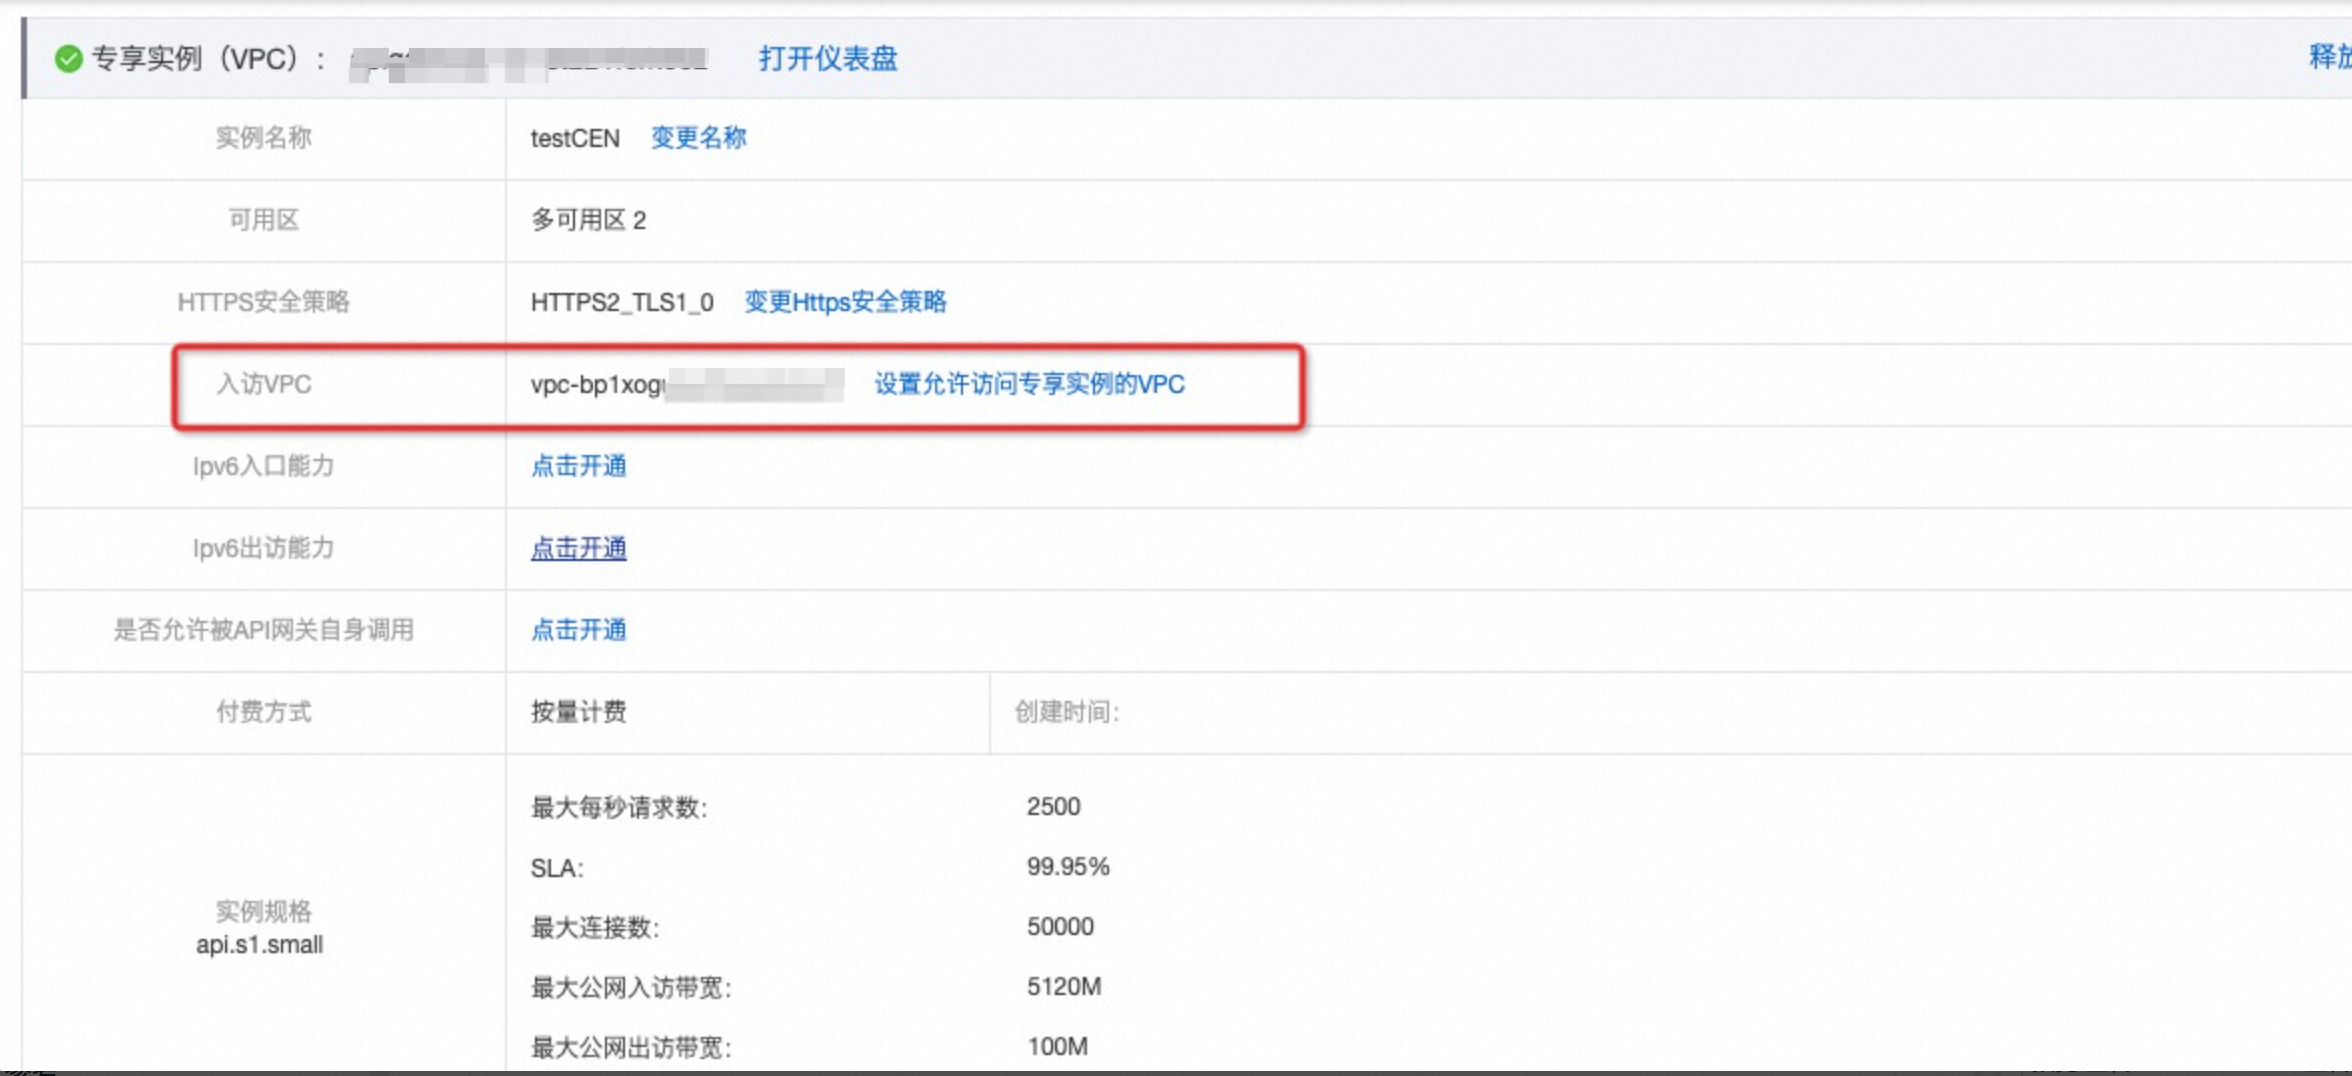Click the HTTPS安全策略 row label
The image size is (2352, 1076).
coord(264,302)
